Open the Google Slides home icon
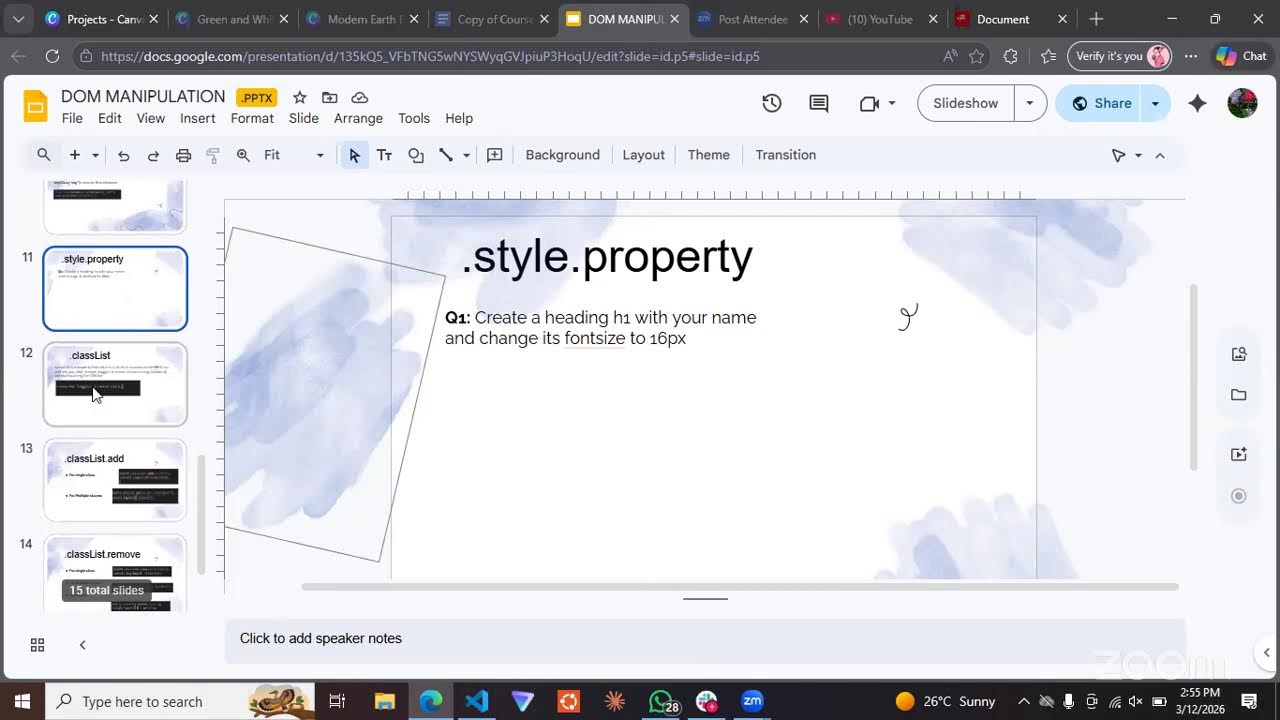 pos(36,106)
